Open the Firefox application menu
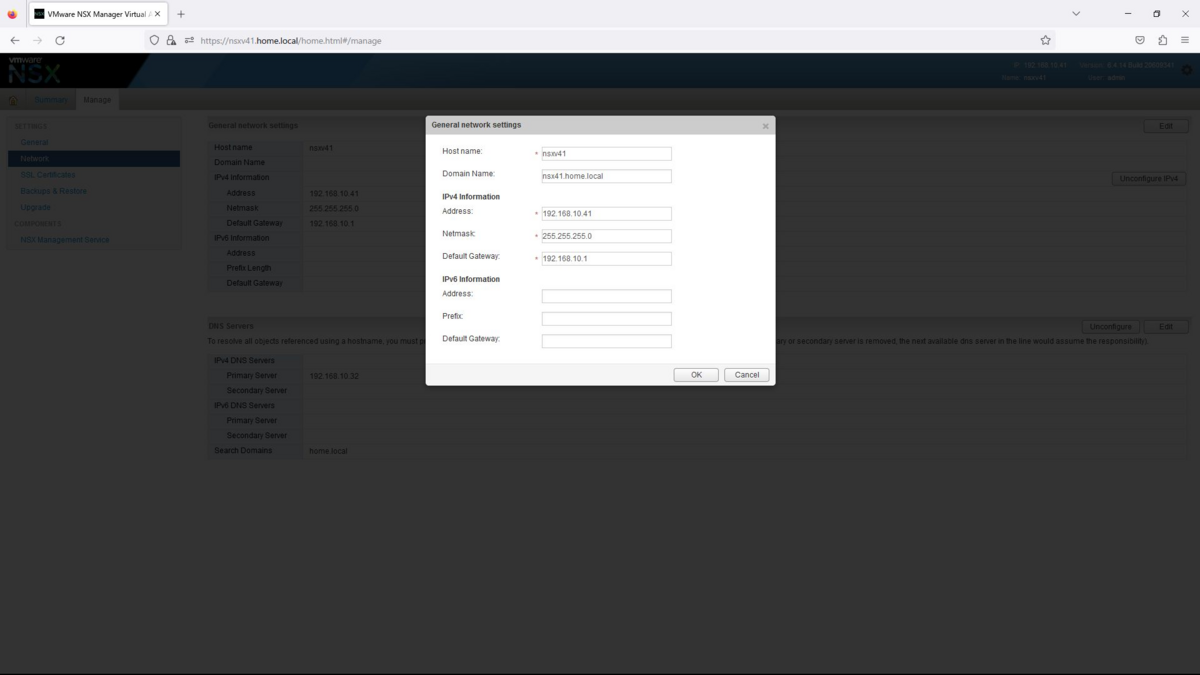Image resolution: width=1200 pixels, height=675 pixels. (1185, 41)
